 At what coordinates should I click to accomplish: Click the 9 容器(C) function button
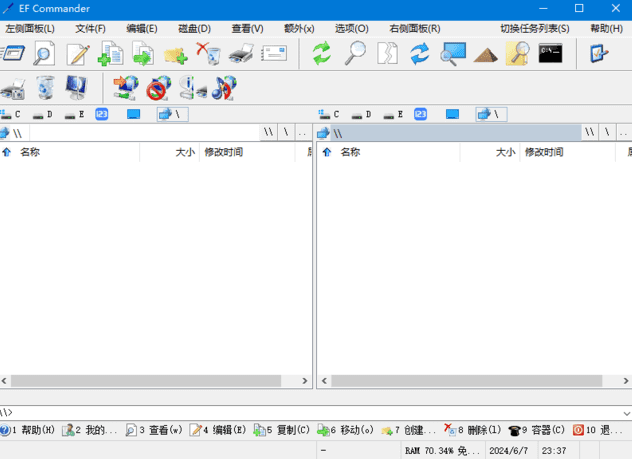536,430
